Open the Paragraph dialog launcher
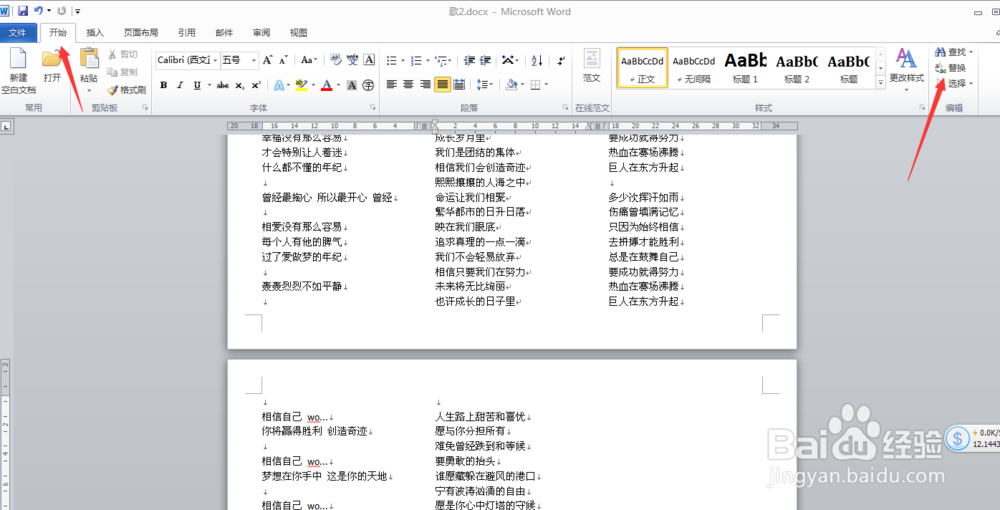The image size is (1000, 510). (565, 108)
